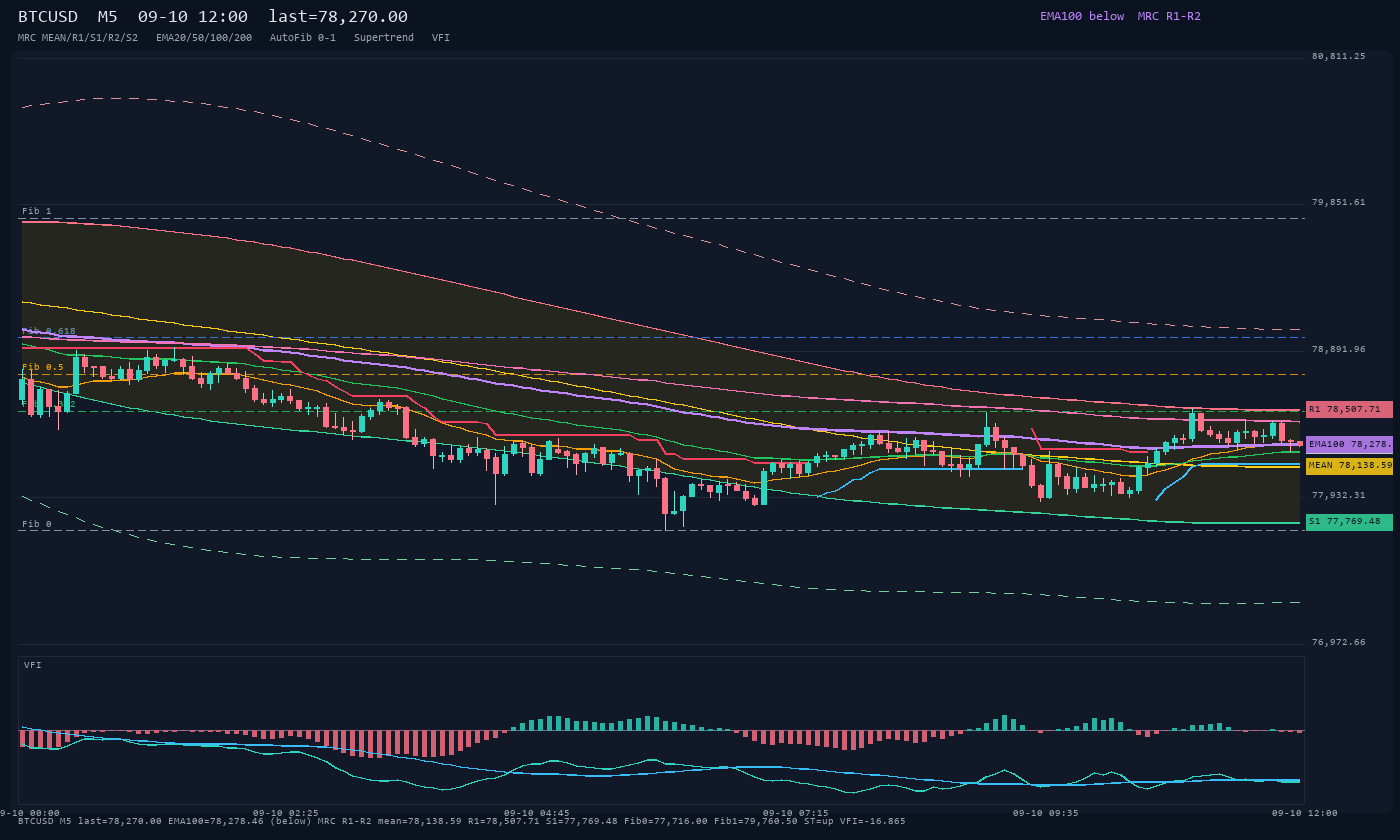Viewport: 1400px width, 840px height.
Task: Click the "VFI" title of the lower panel
Action: (x=33, y=665)
